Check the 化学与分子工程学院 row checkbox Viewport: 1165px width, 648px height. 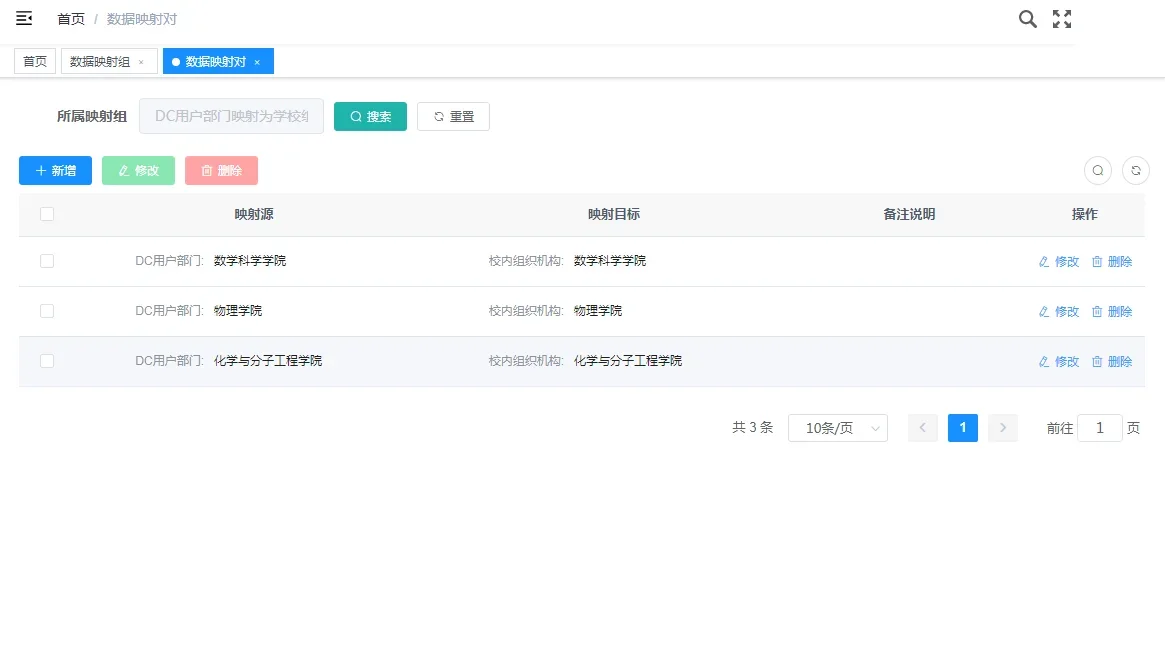pyautogui.click(x=47, y=361)
